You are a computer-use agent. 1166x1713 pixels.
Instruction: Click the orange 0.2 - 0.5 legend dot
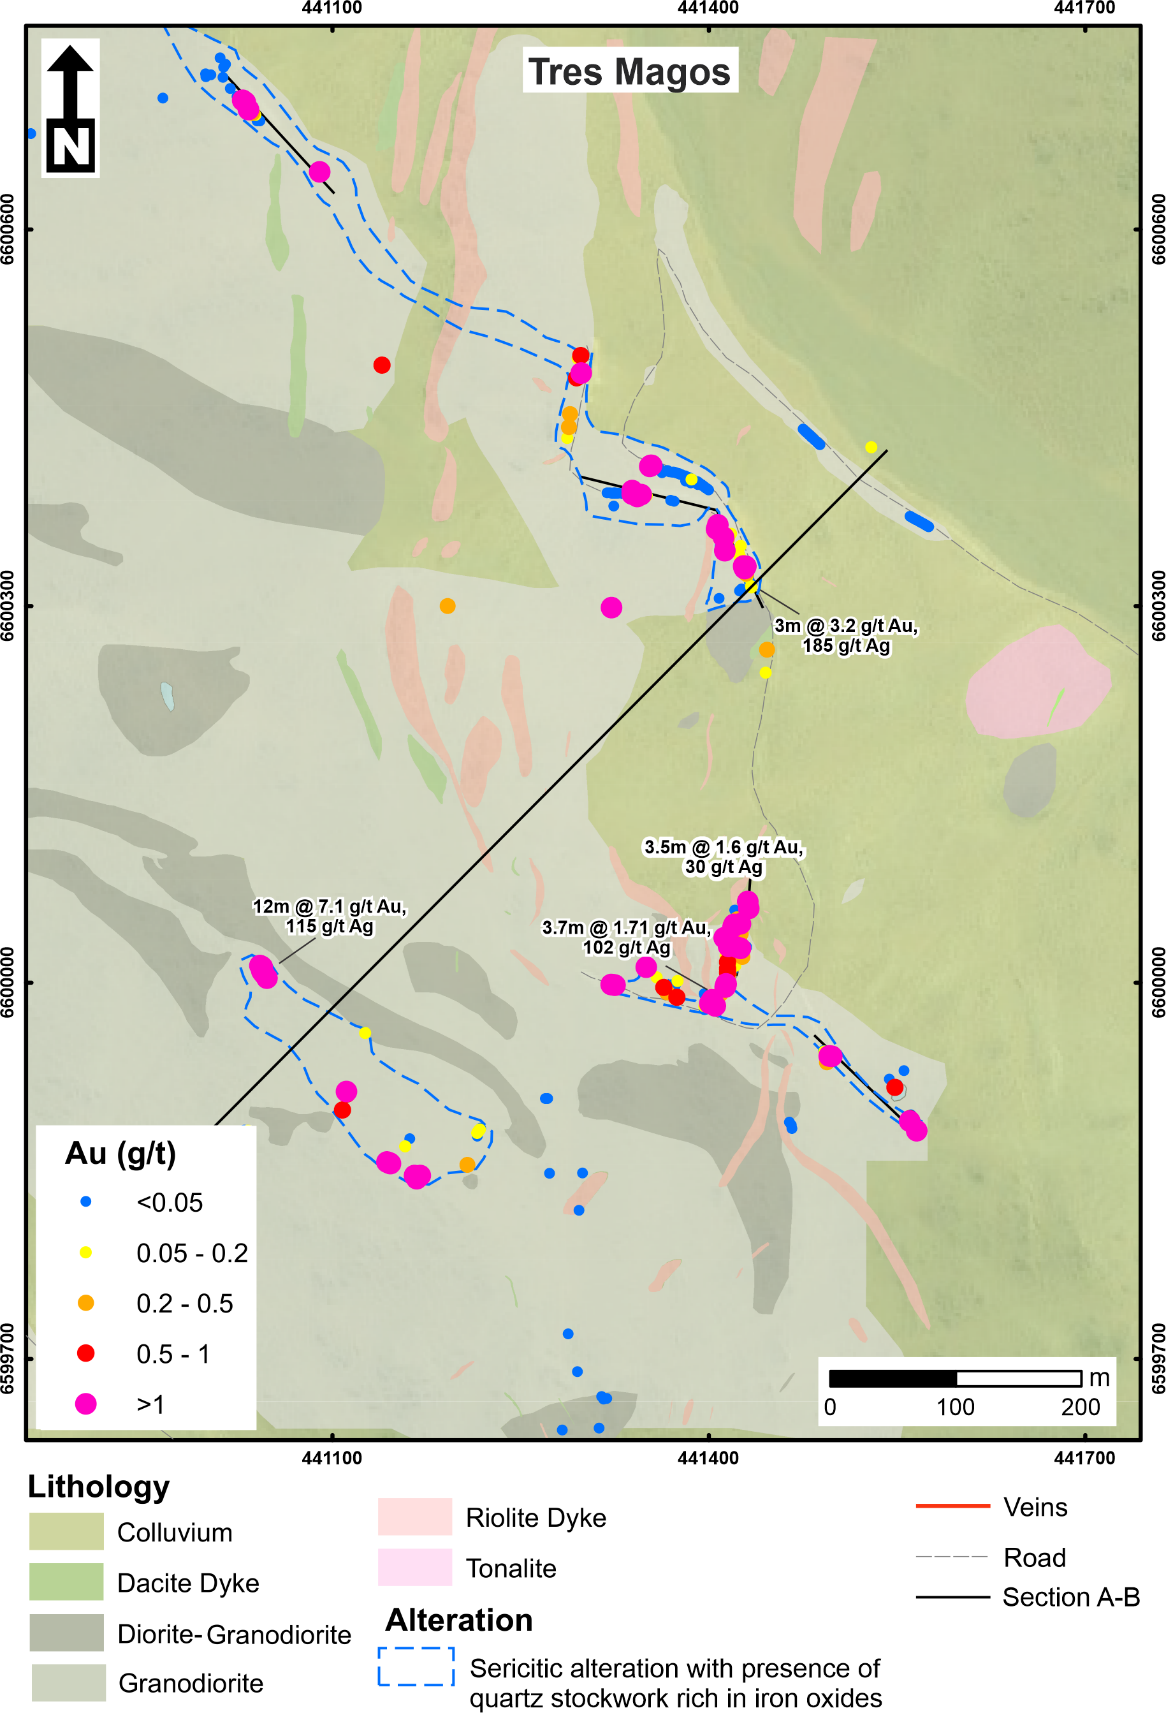coord(86,1303)
